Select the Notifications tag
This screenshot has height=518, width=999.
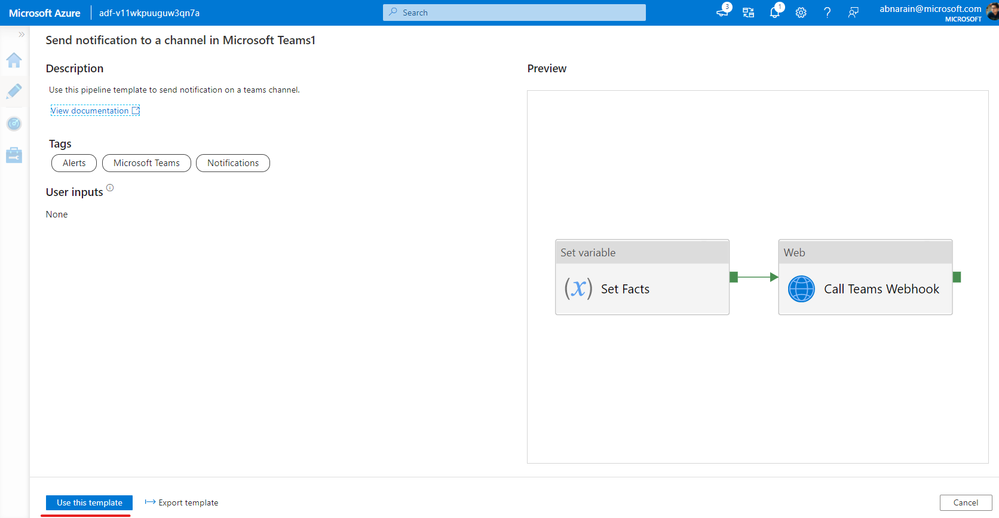(x=233, y=163)
